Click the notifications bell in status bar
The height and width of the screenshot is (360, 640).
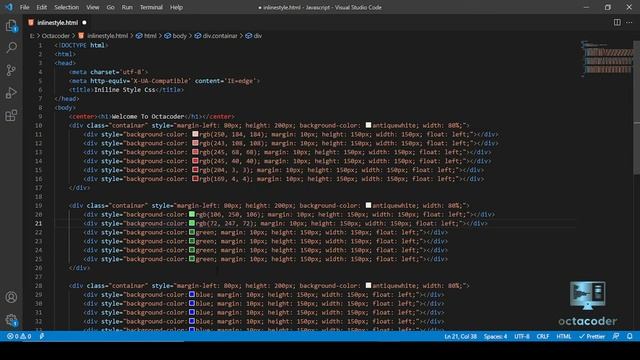point(629,336)
